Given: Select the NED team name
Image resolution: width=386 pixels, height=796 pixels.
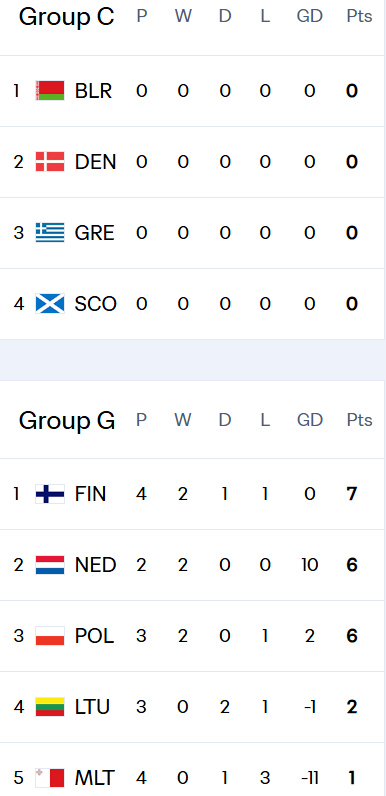Looking at the screenshot, I should coord(95,565).
